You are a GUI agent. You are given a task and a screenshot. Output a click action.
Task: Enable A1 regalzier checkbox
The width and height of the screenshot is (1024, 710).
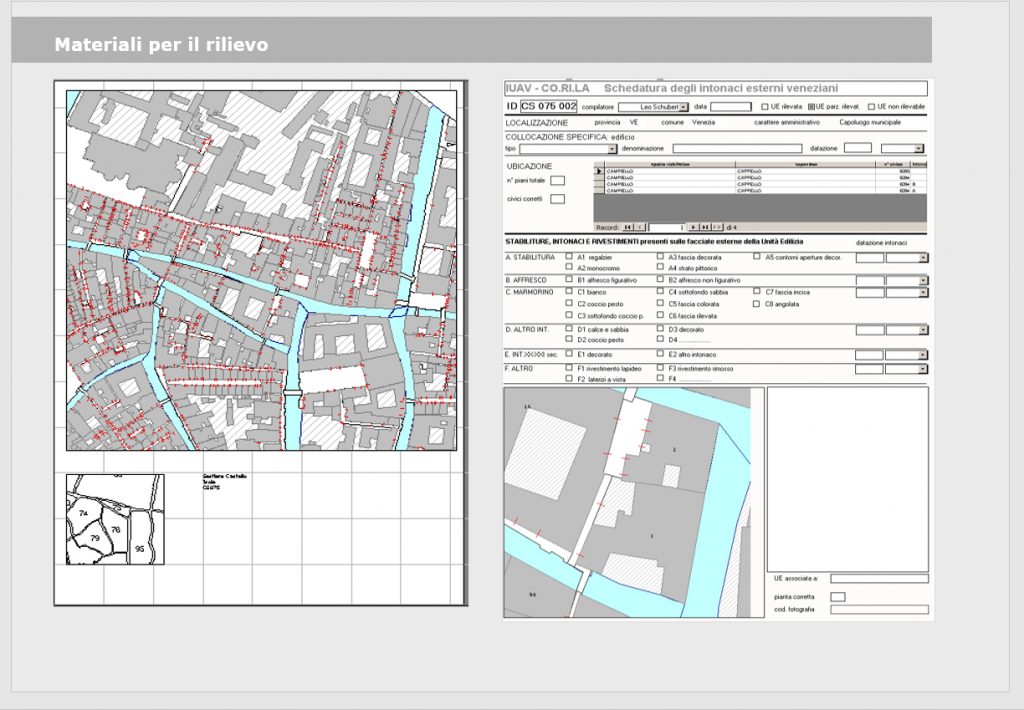click(x=569, y=257)
